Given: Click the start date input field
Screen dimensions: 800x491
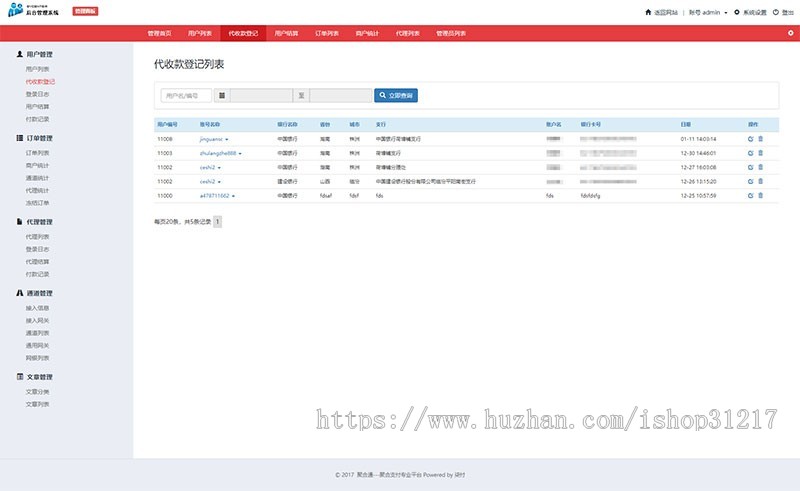Looking at the screenshot, I should click(261, 95).
